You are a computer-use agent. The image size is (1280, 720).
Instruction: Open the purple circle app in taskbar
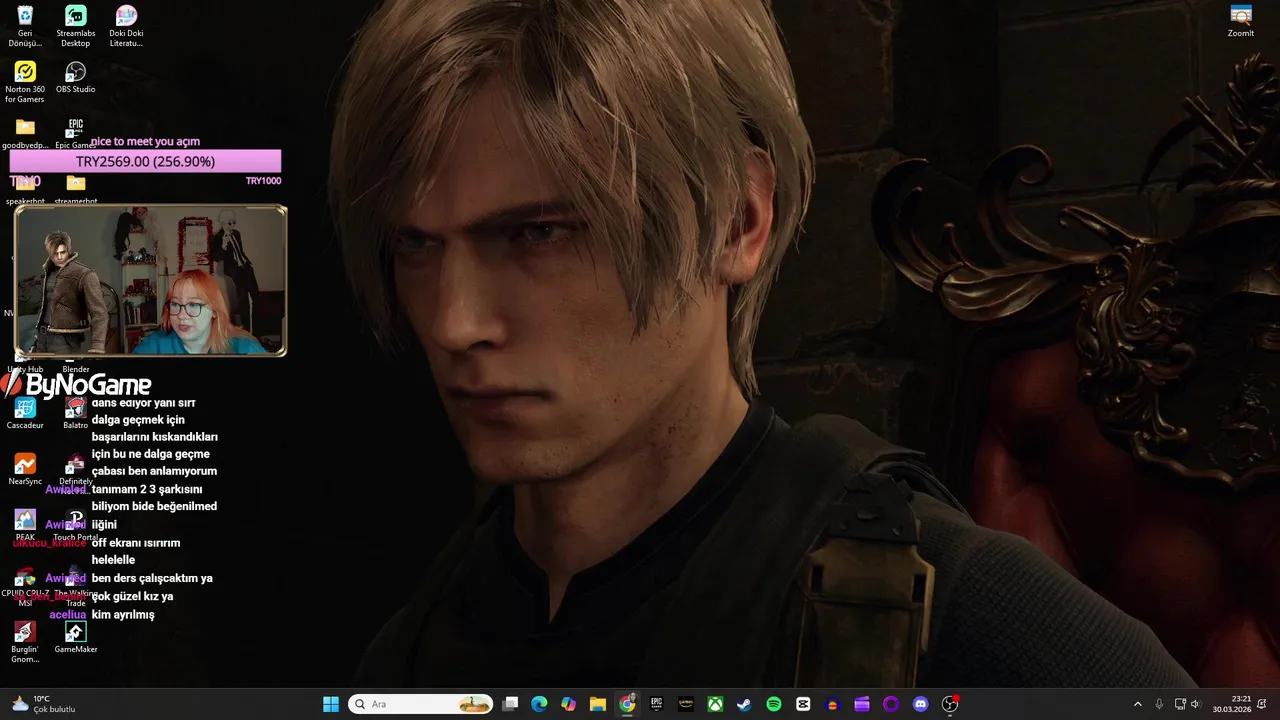click(x=891, y=704)
